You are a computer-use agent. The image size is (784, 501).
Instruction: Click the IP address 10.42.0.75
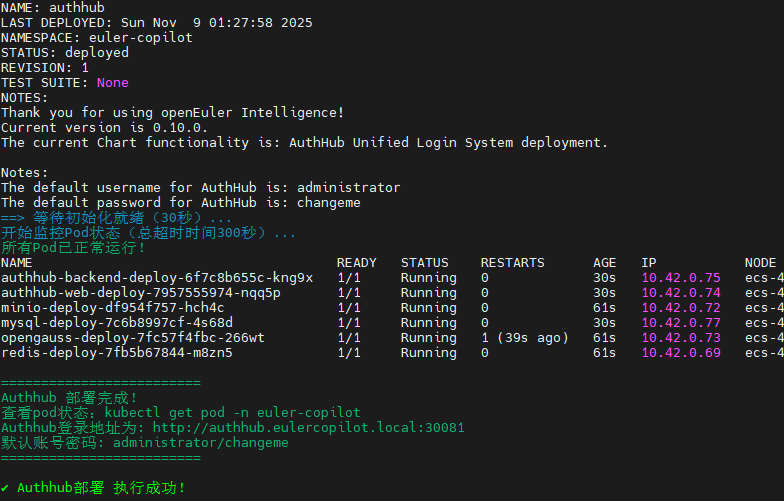click(x=681, y=278)
